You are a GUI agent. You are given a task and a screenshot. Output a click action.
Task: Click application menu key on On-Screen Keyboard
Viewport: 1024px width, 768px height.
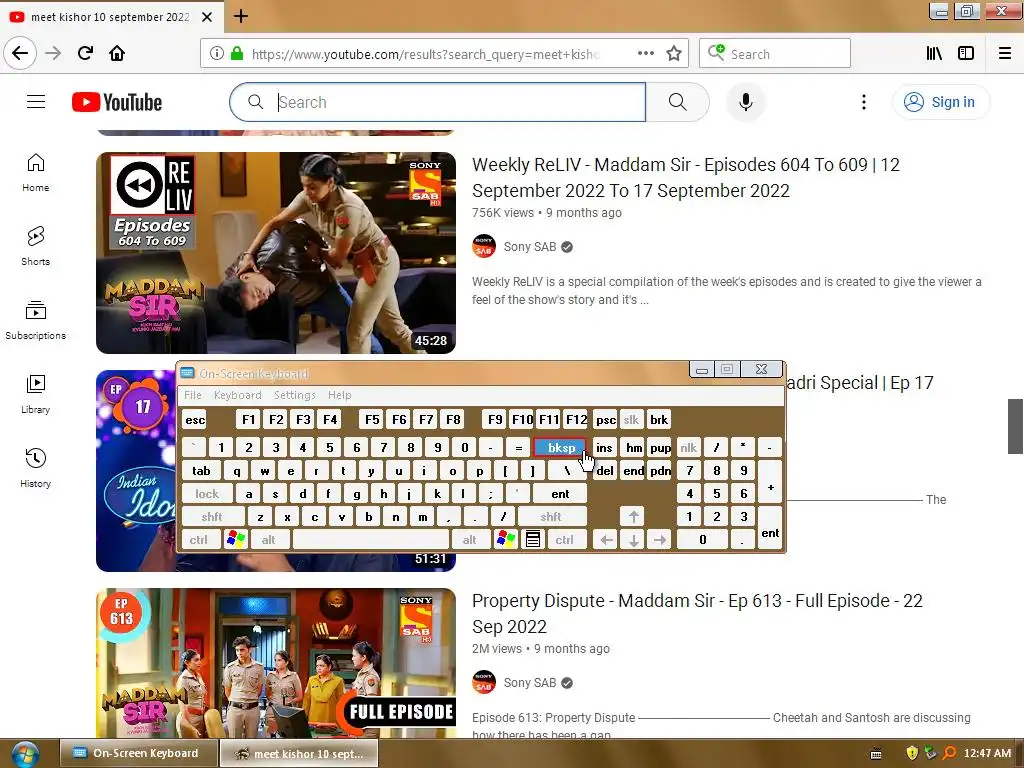pyautogui.click(x=533, y=539)
